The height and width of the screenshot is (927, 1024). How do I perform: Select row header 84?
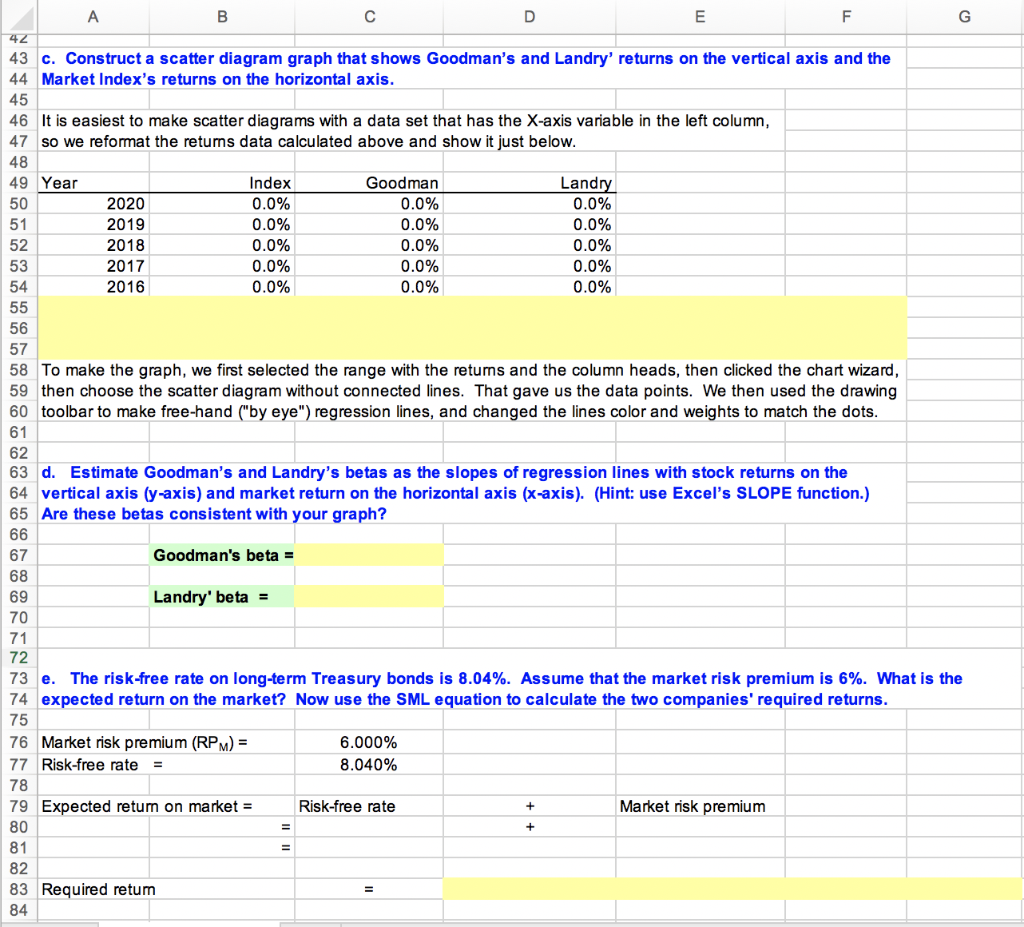pos(18,910)
